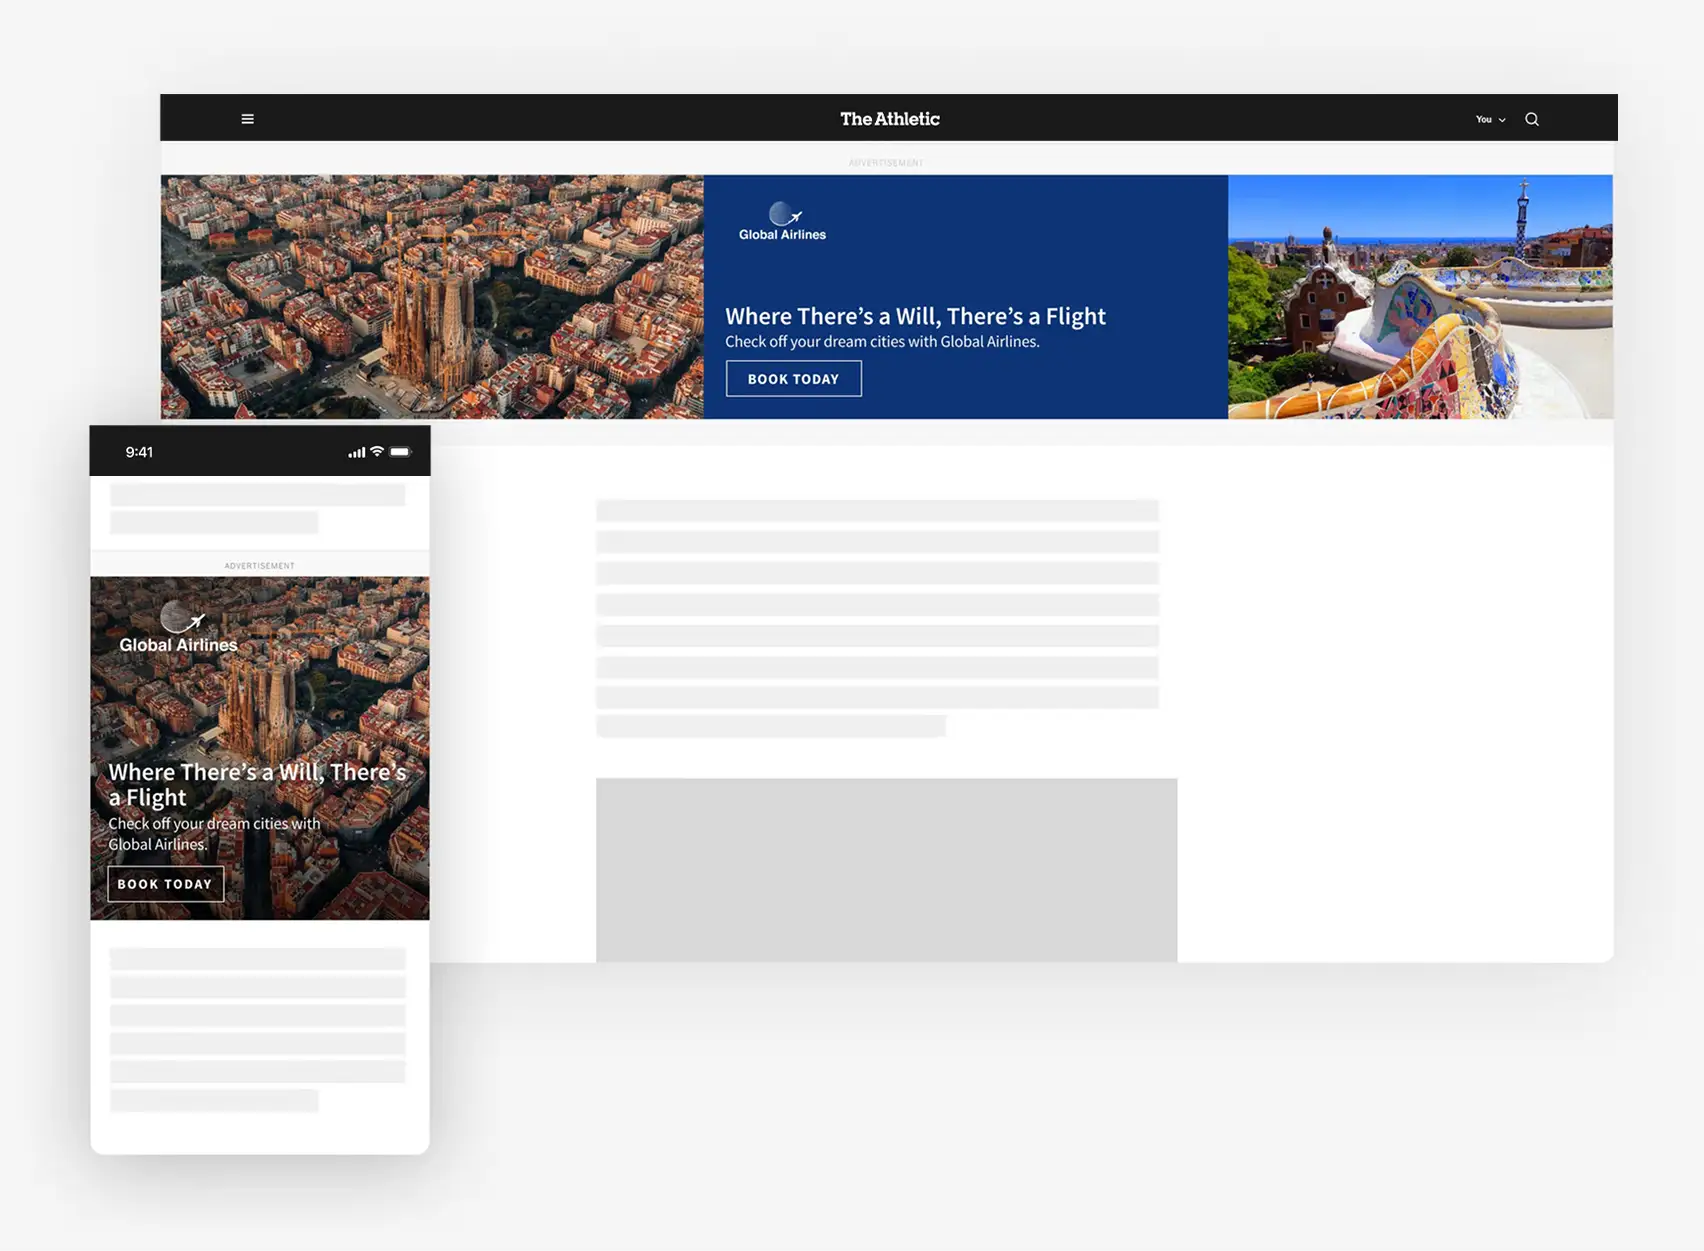Viewport: 1704px width, 1251px height.
Task: Click the search magnifier icon
Action: [x=1531, y=119]
